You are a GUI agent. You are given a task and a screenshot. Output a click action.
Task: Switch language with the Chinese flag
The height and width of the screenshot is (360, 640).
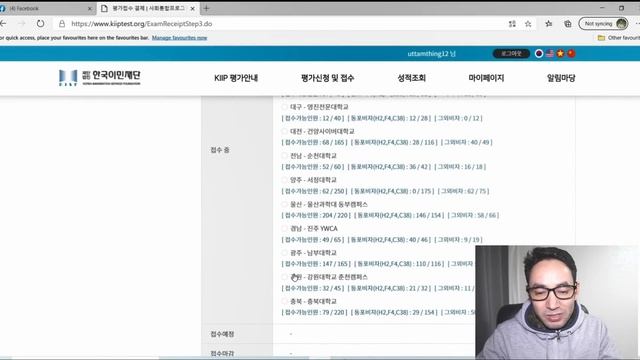pyautogui.click(x=571, y=53)
